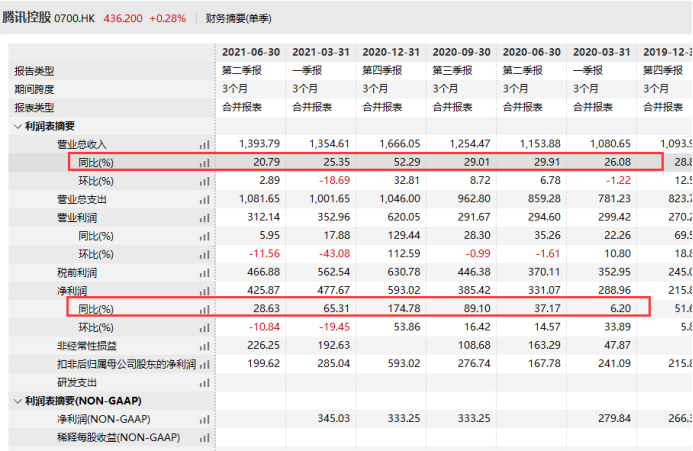This screenshot has height=451, width=693.
Task: Click the 0700.HK stock code
Action: (x=103, y=18)
